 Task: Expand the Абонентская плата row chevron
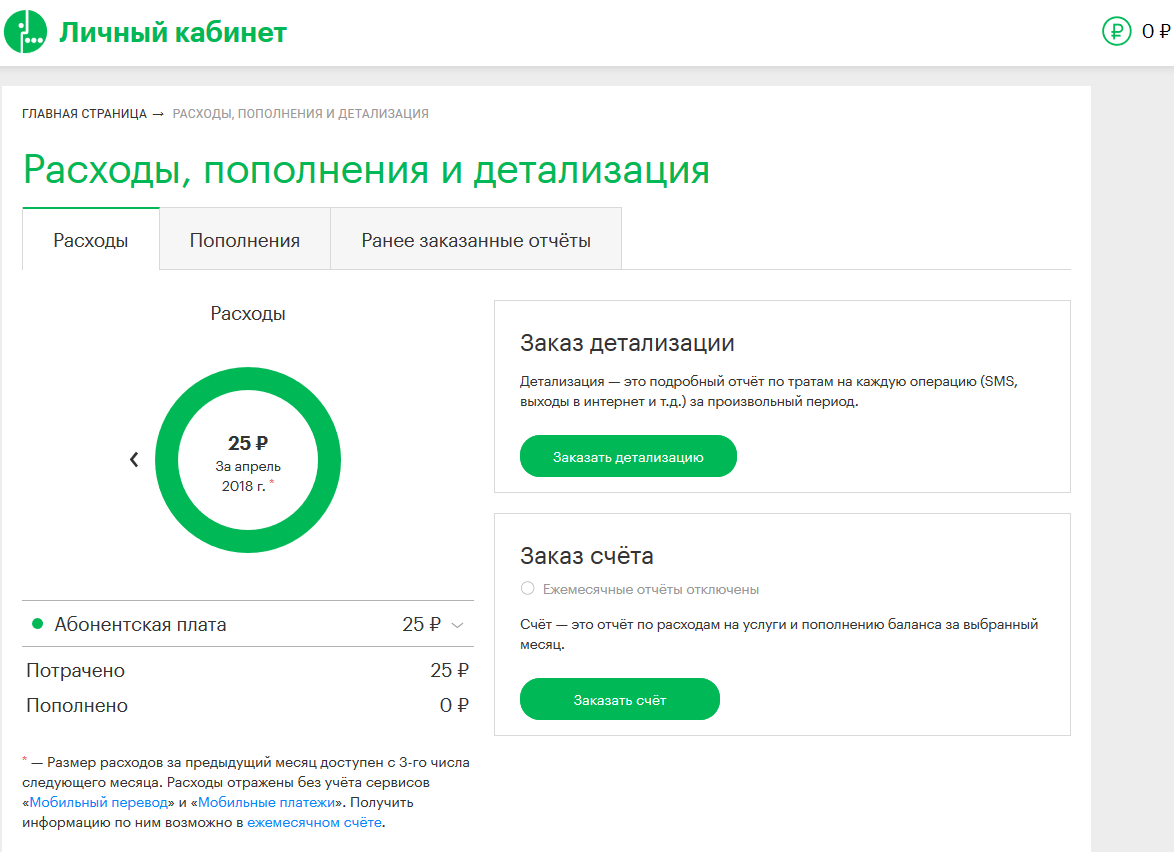click(458, 625)
